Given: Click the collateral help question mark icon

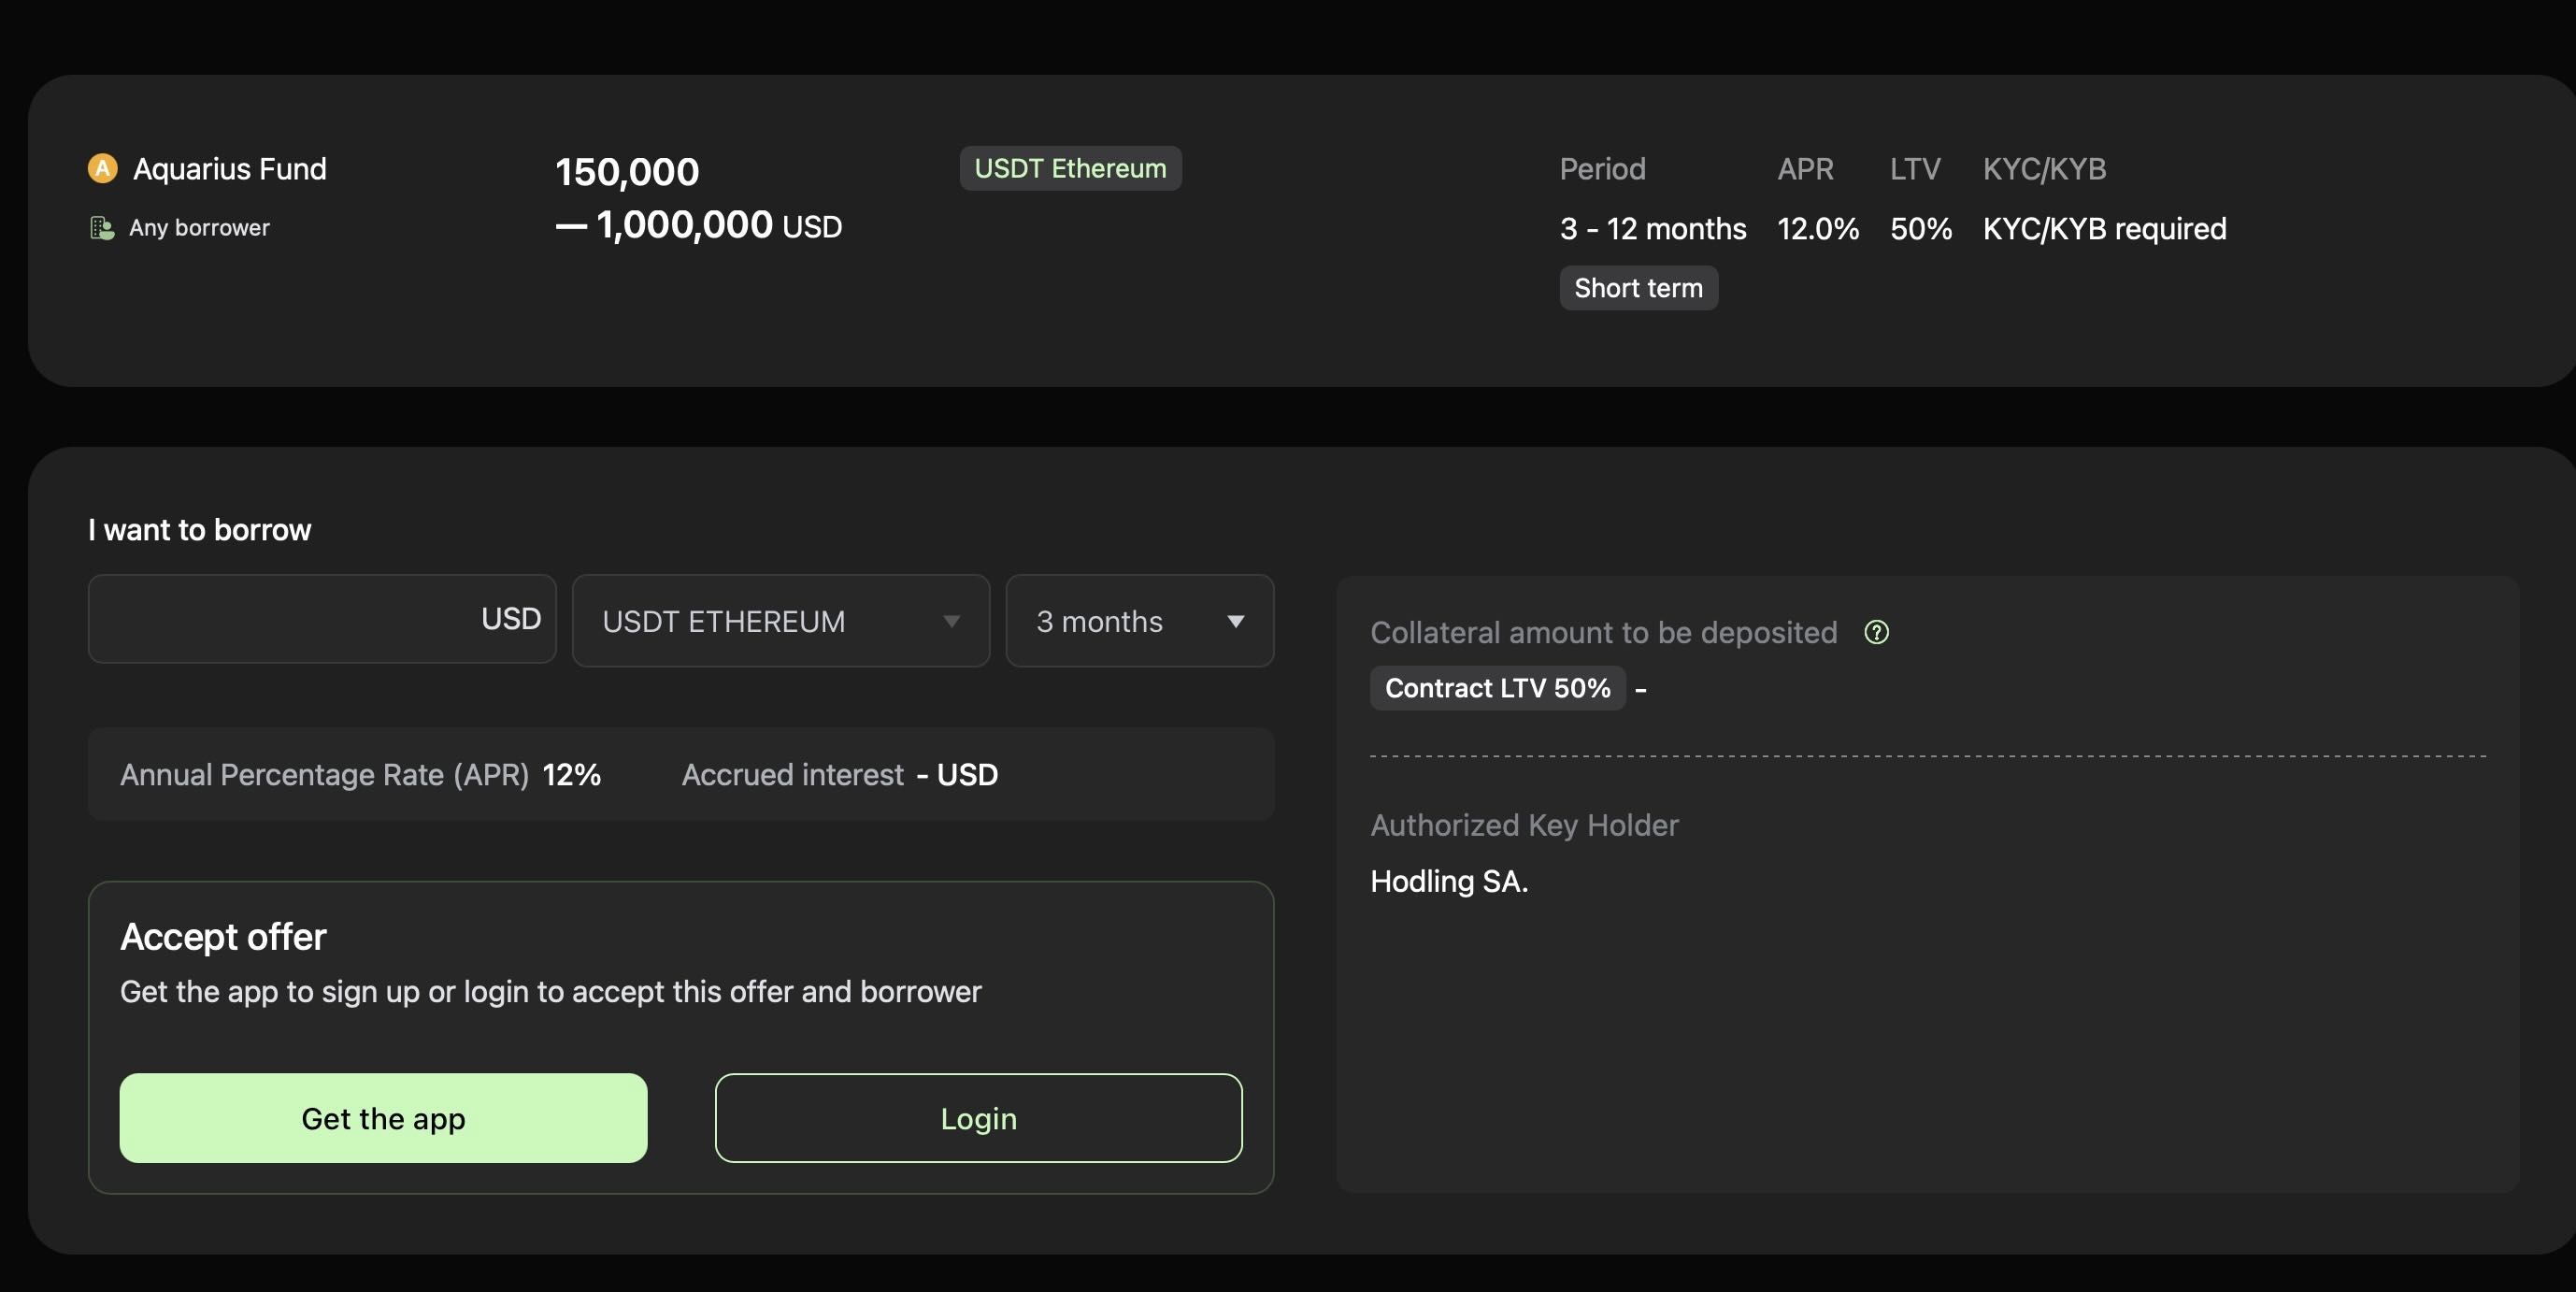Looking at the screenshot, I should click(1876, 632).
